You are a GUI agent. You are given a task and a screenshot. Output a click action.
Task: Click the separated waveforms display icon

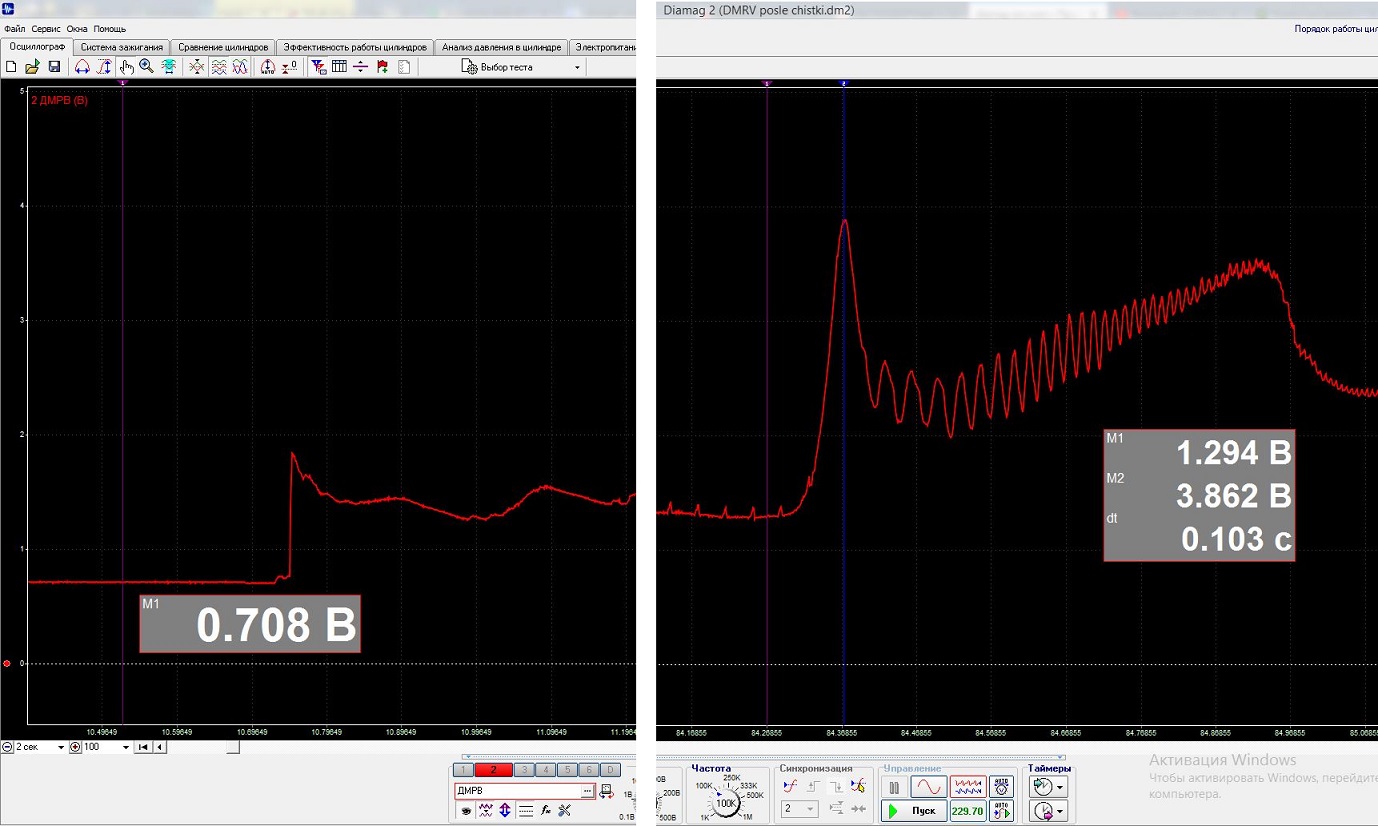pos(218,67)
